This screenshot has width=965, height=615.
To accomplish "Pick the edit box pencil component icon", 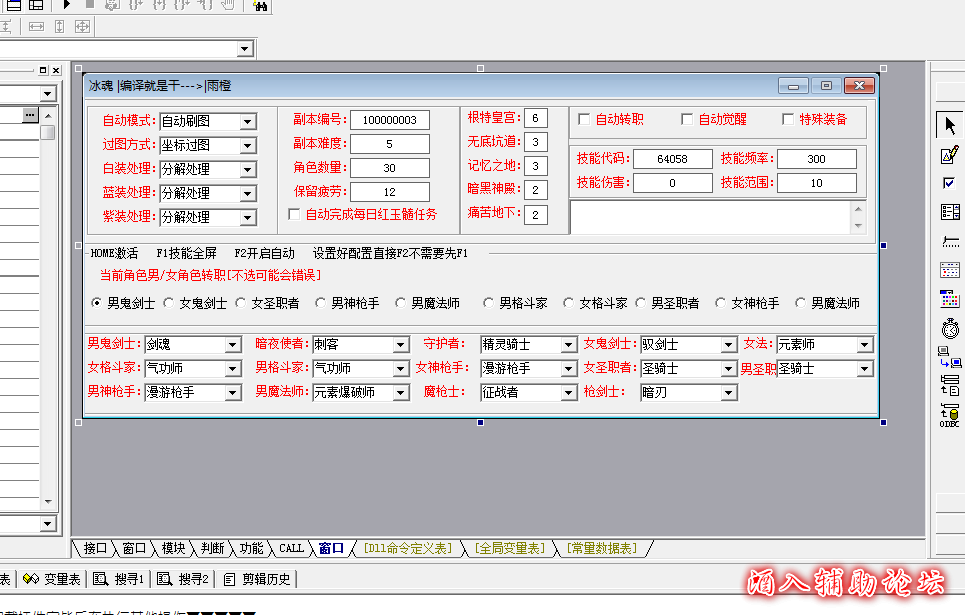I will pos(949,155).
